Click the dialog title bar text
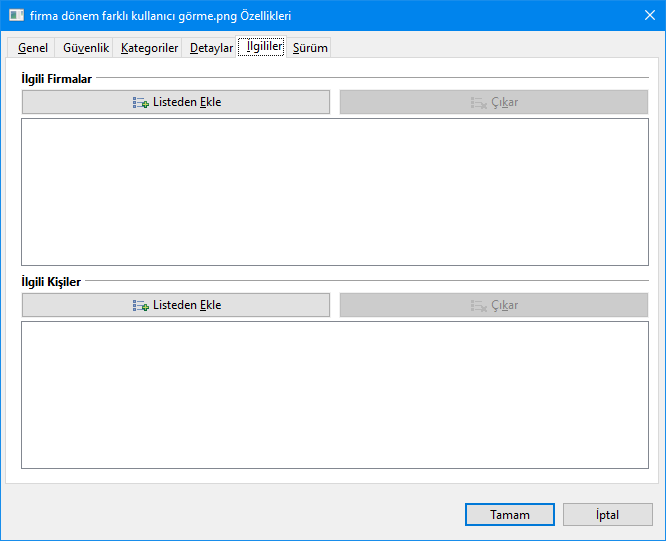The width and height of the screenshot is (666, 541). coord(160,16)
